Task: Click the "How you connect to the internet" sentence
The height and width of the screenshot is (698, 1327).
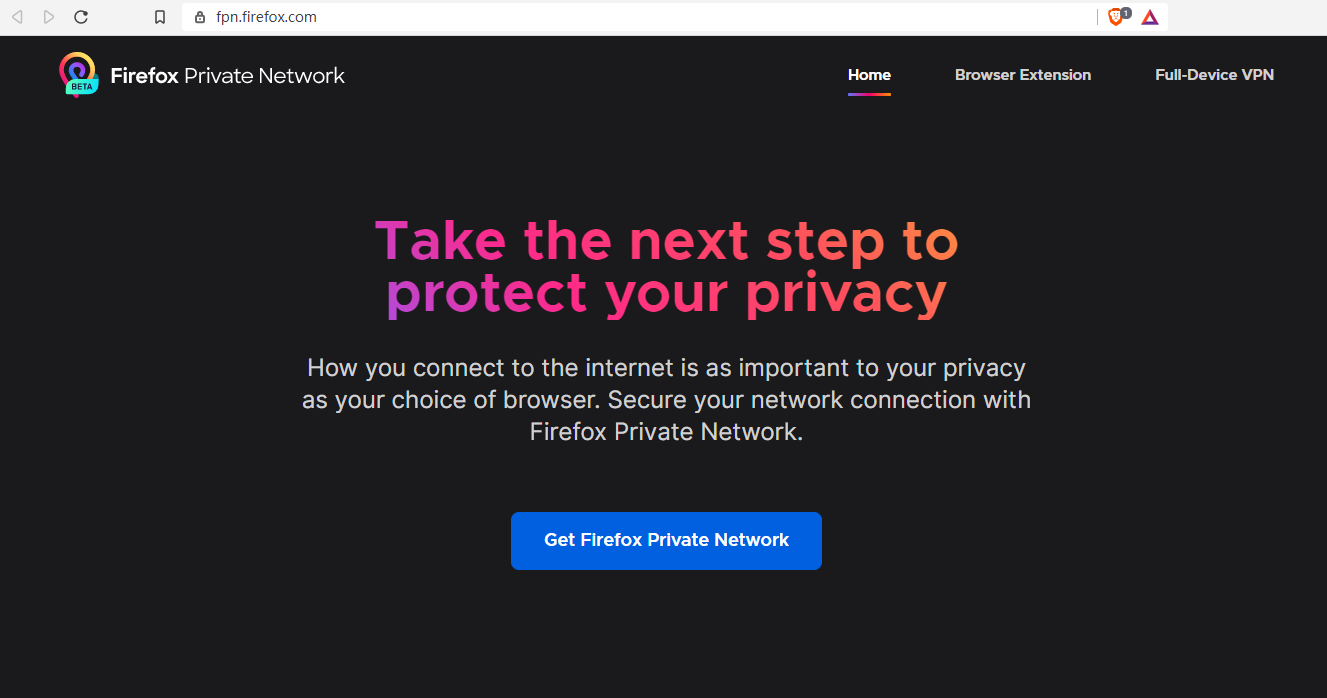Action: pyautogui.click(x=666, y=368)
